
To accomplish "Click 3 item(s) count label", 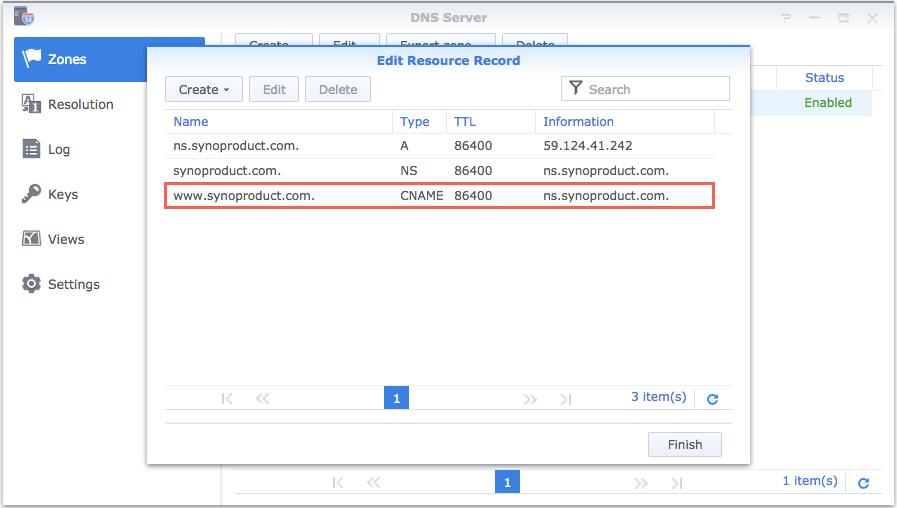I will (x=658, y=397).
